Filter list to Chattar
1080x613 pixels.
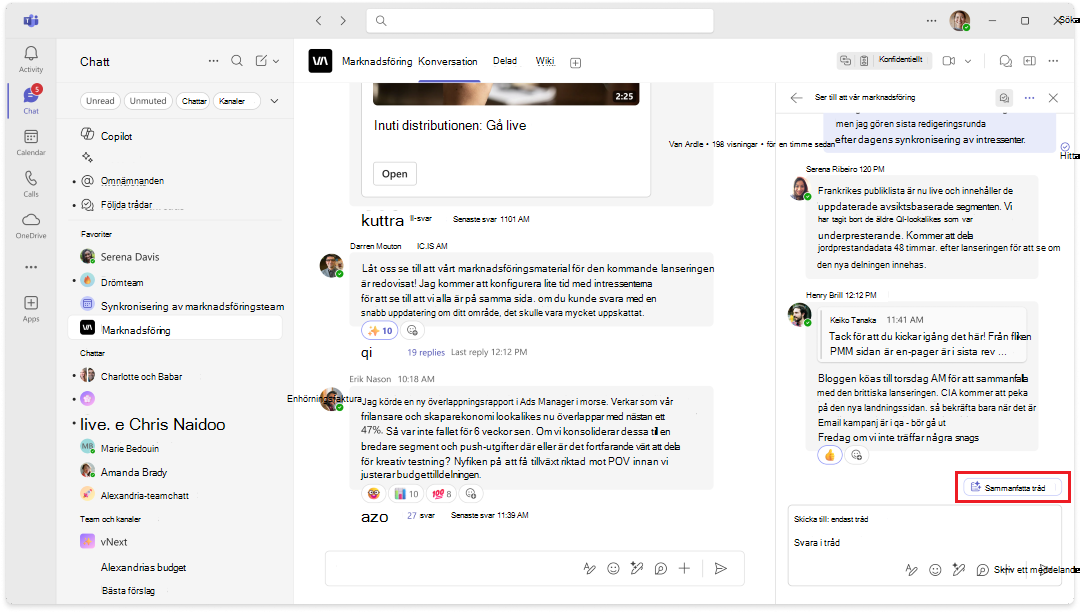[194, 101]
